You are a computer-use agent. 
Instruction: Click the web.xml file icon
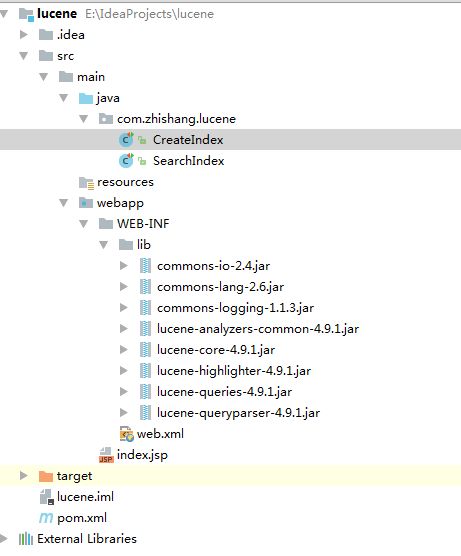coord(127,434)
